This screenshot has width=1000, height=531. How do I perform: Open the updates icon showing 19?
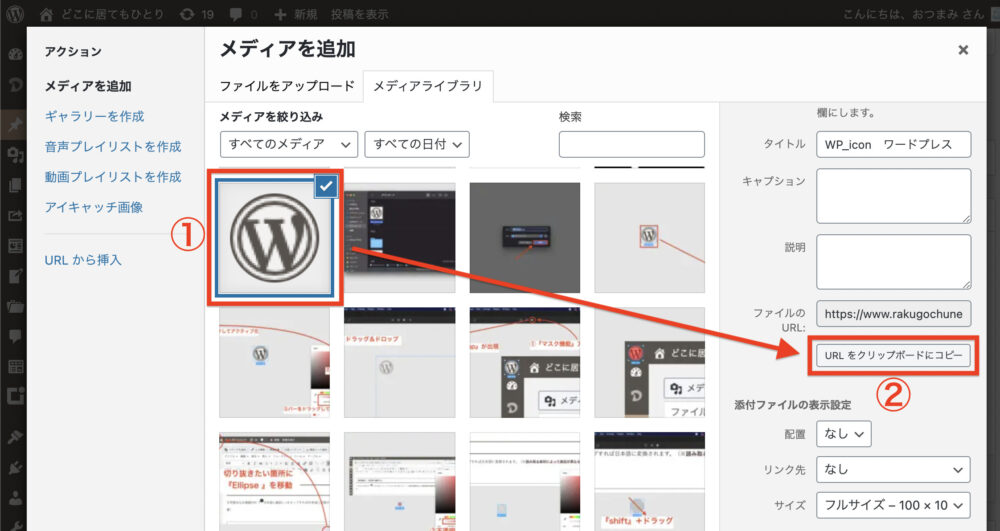coord(187,13)
